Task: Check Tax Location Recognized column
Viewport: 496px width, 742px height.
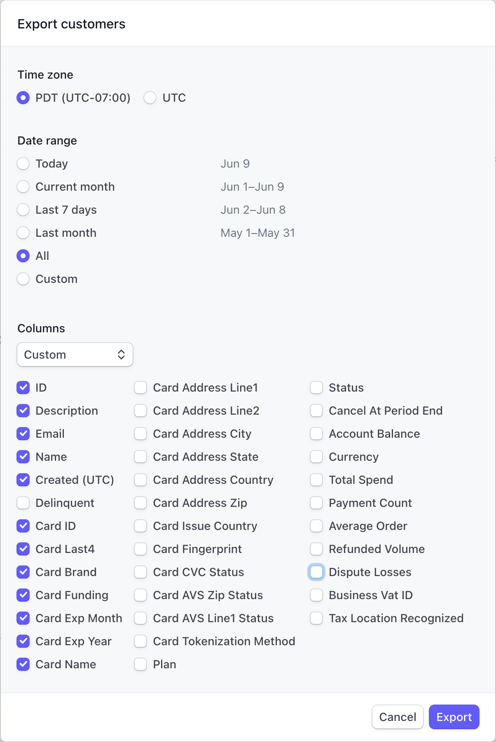Action: point(317,618)
